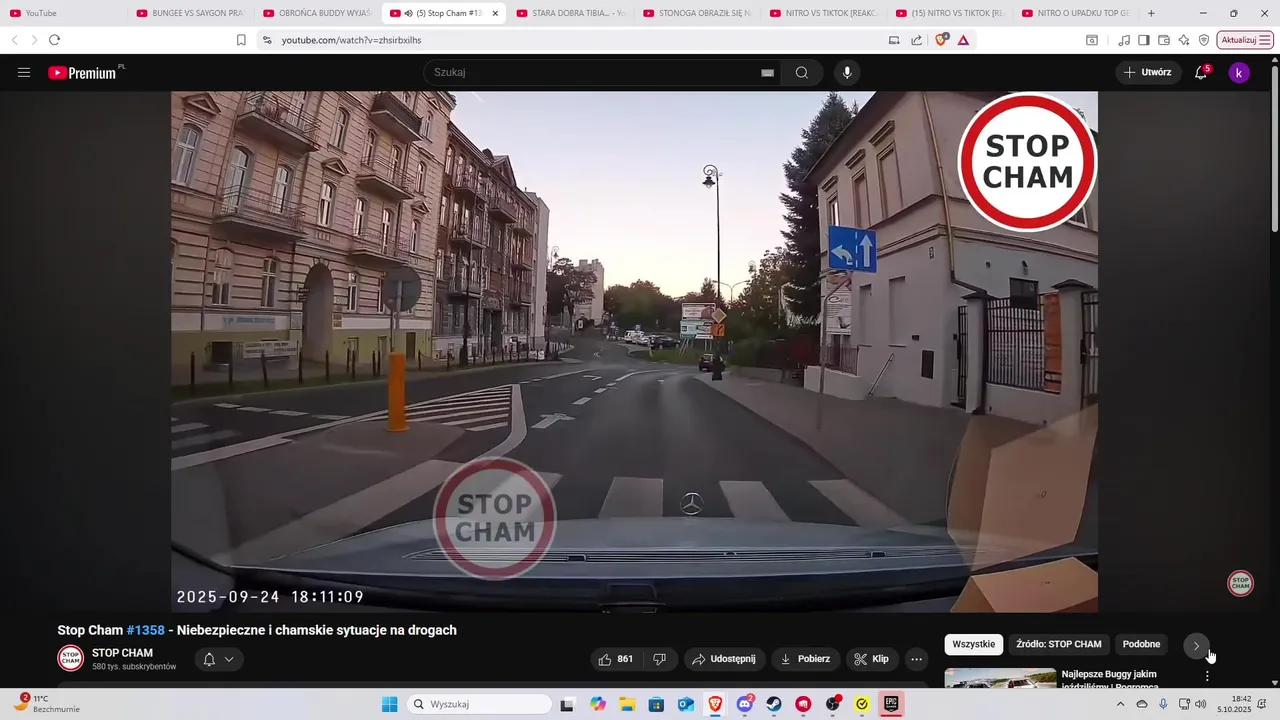Like the video with thumbs up
The image size is (1280, 720).
(615, 659)
